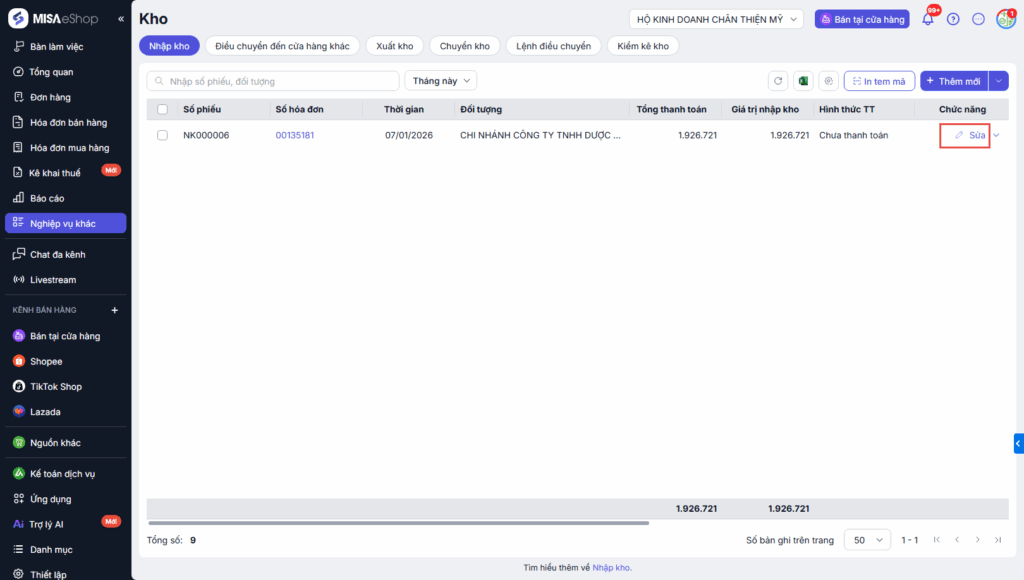Open invoice number 00135181 link
Screen dimensions: 1024x580
(x=295, y=135)
